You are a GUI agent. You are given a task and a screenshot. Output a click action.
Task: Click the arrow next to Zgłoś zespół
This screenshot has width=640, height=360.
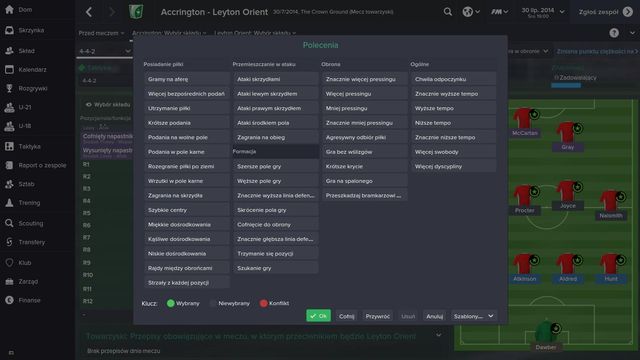[x=628, y=12]
